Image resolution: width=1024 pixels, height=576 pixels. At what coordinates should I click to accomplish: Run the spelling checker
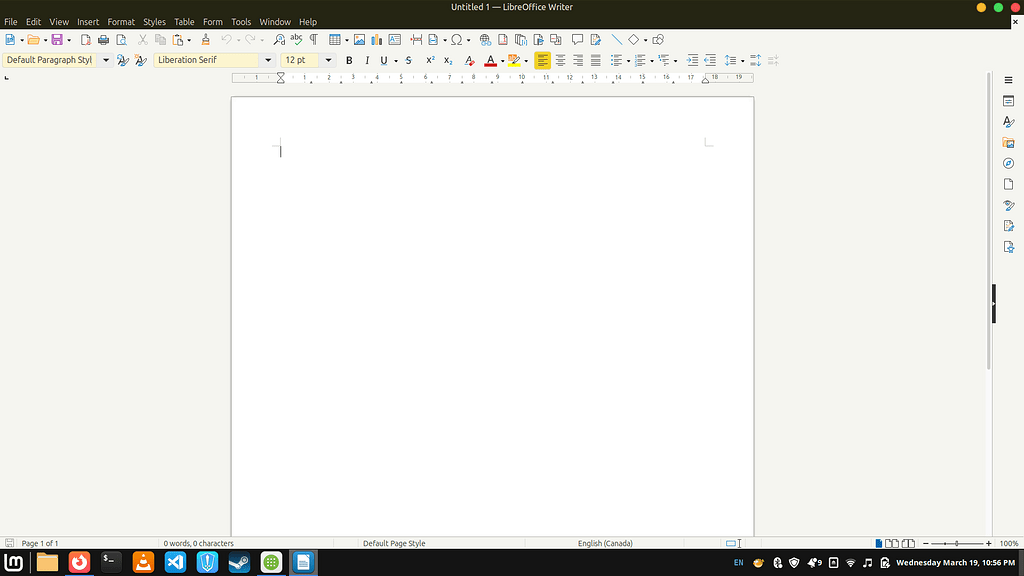click(x=295, y=39)
